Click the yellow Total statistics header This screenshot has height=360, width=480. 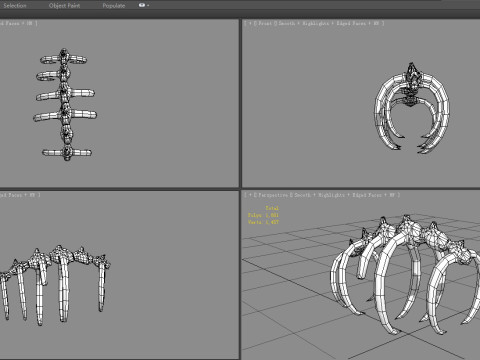click(272, 208)
